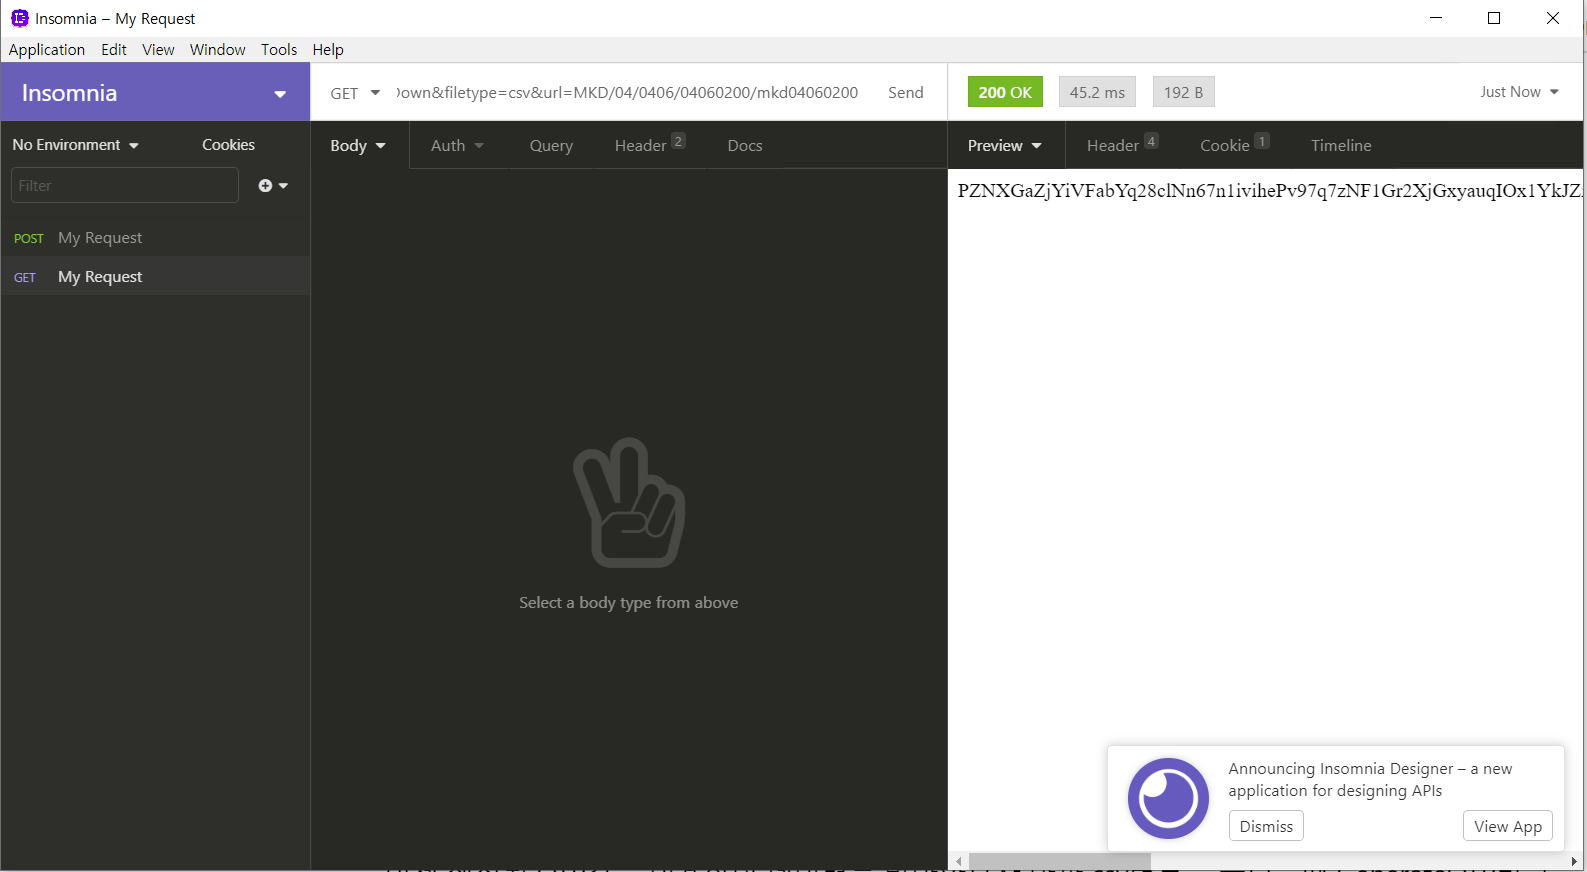Maximize the Insomnia window
This screenshot has width=1587, height=872.
[1494, 18]
